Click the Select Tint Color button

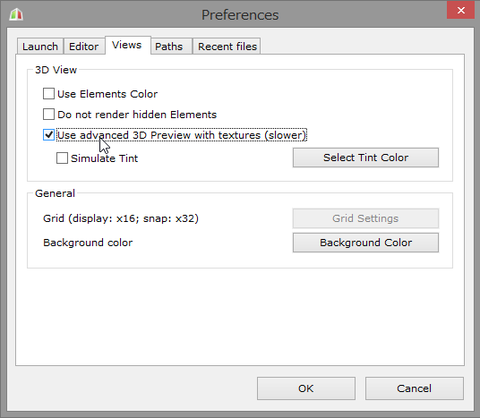click(366, 157)
